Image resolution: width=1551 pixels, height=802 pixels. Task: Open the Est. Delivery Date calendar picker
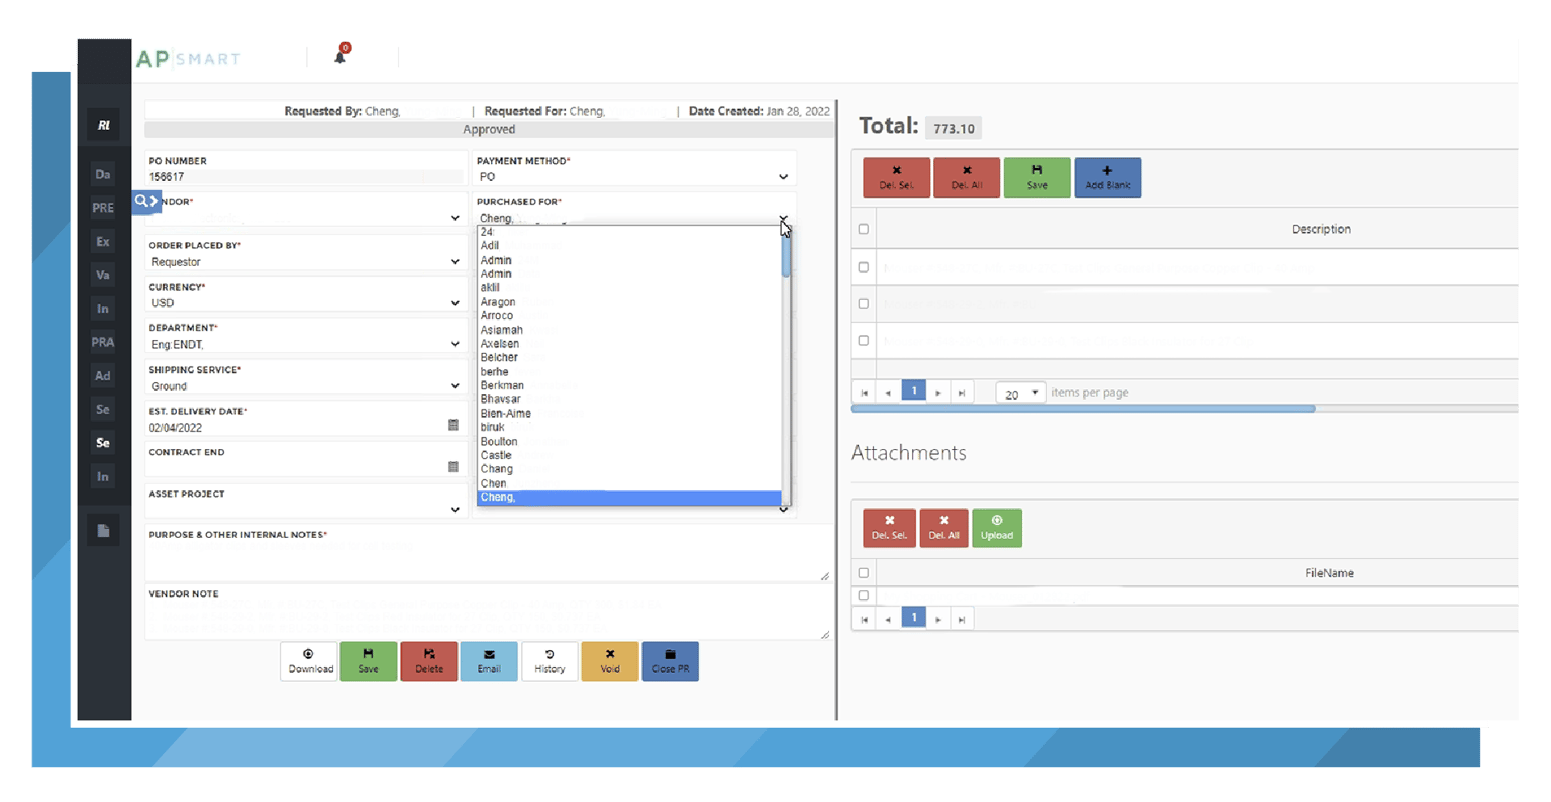tap(453, 425)
